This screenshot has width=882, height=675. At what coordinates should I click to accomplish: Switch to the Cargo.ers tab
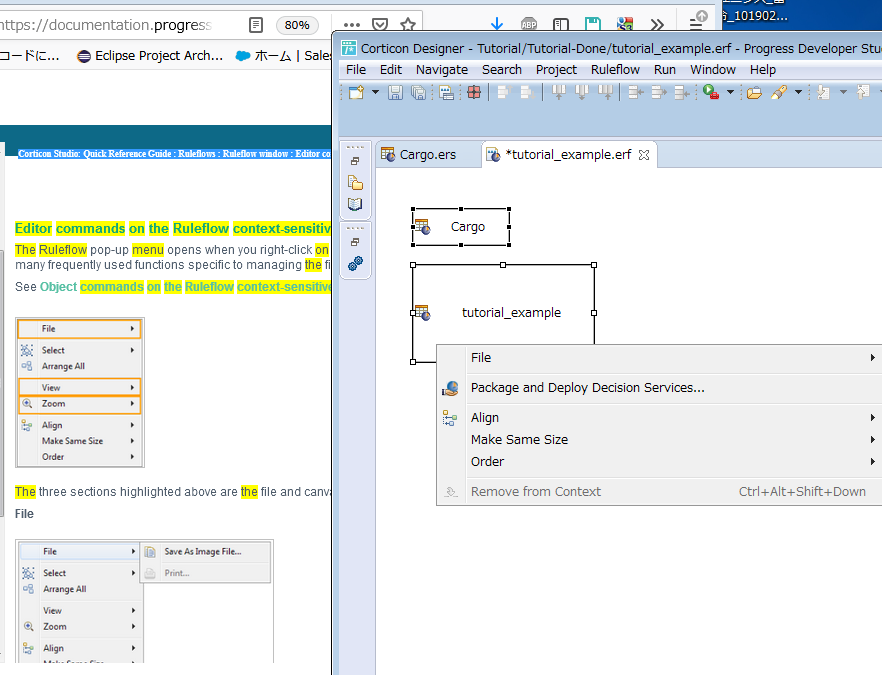(x=428, y=155)
